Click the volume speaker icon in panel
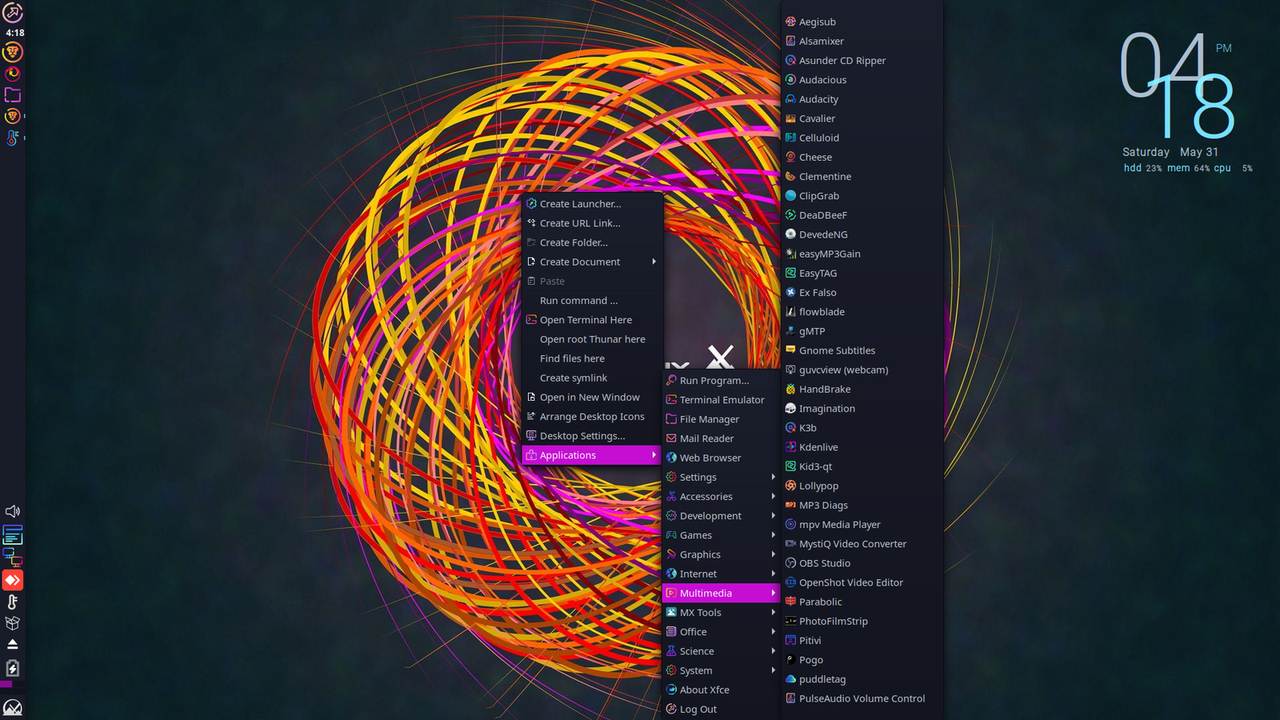 [12, 512]
